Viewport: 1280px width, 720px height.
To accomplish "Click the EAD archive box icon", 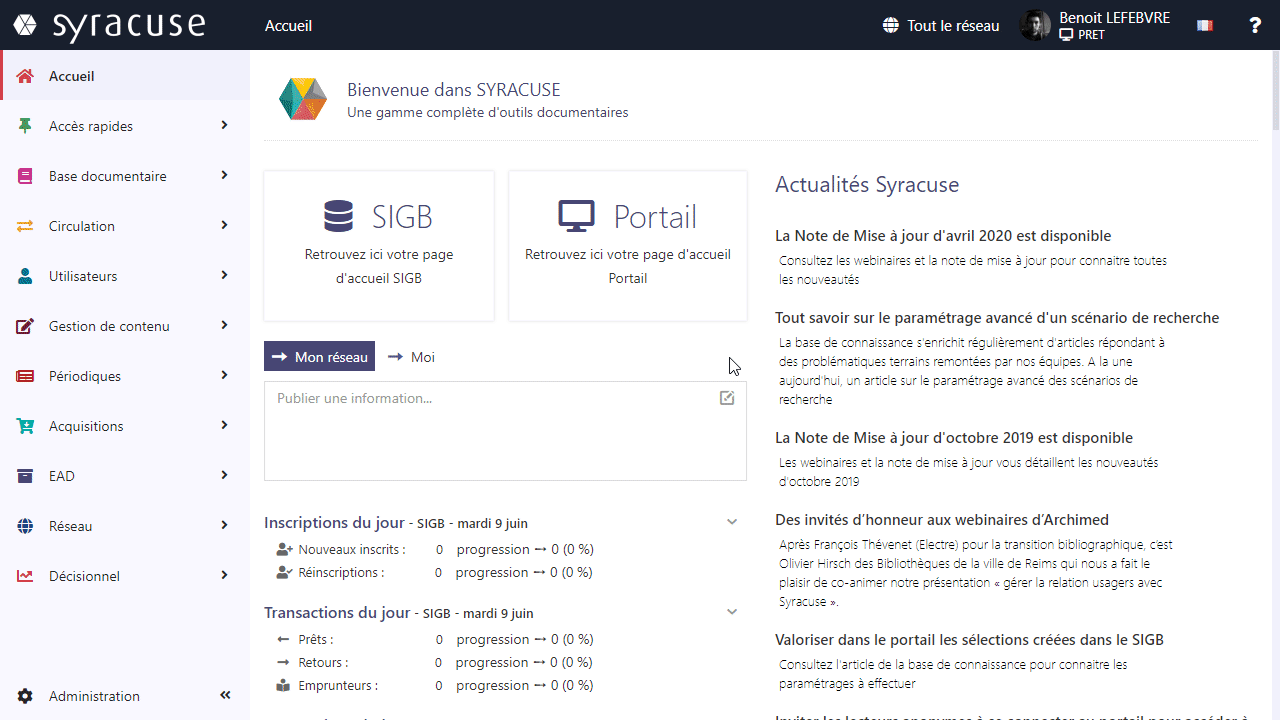I will 26,476.
